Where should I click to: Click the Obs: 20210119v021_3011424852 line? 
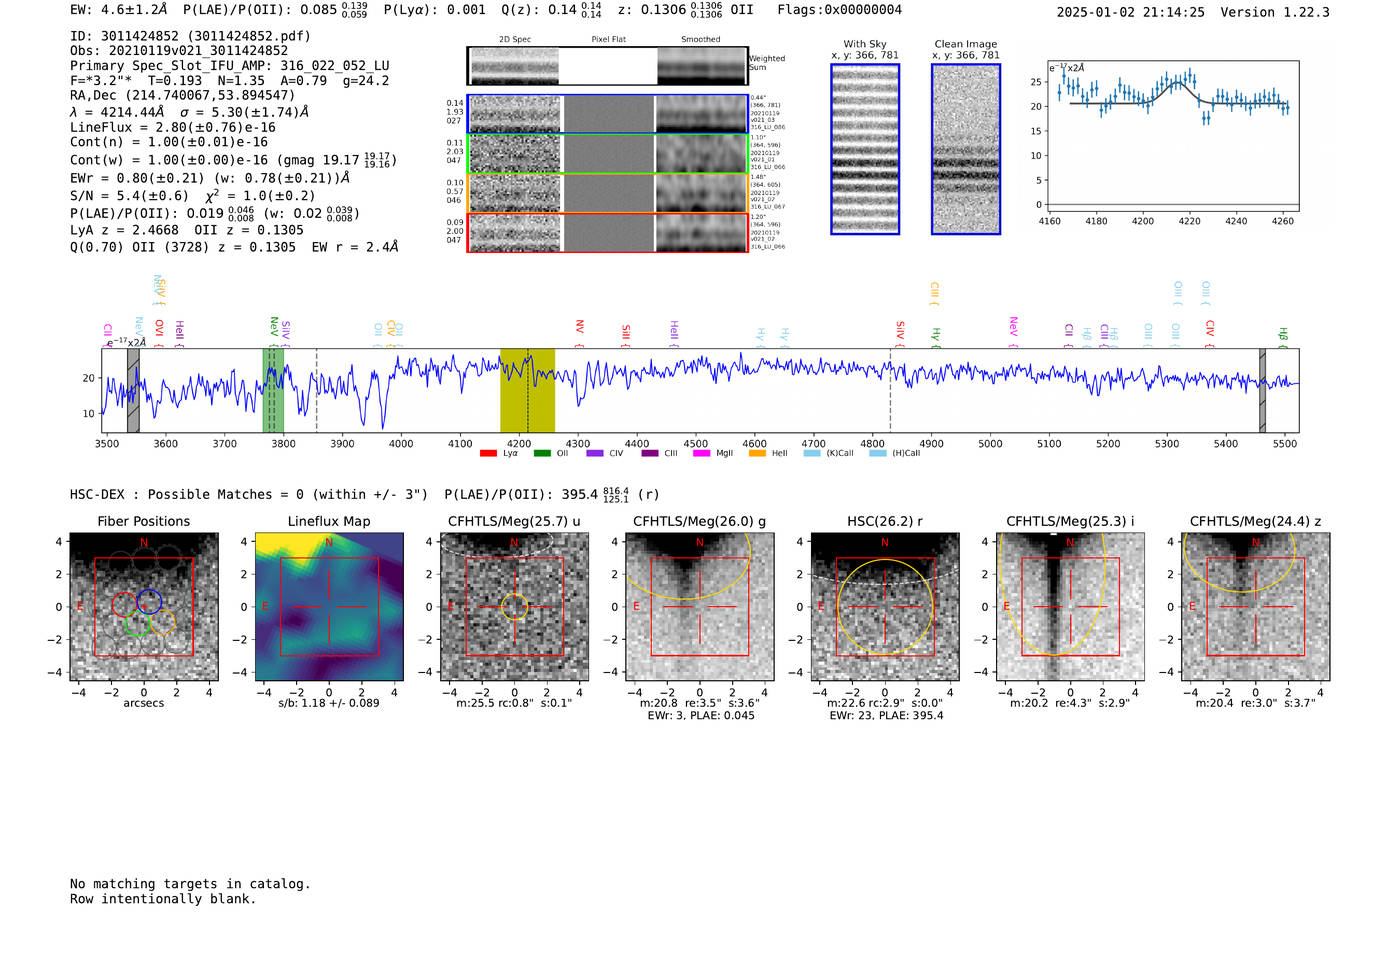[x=179, y=51]
